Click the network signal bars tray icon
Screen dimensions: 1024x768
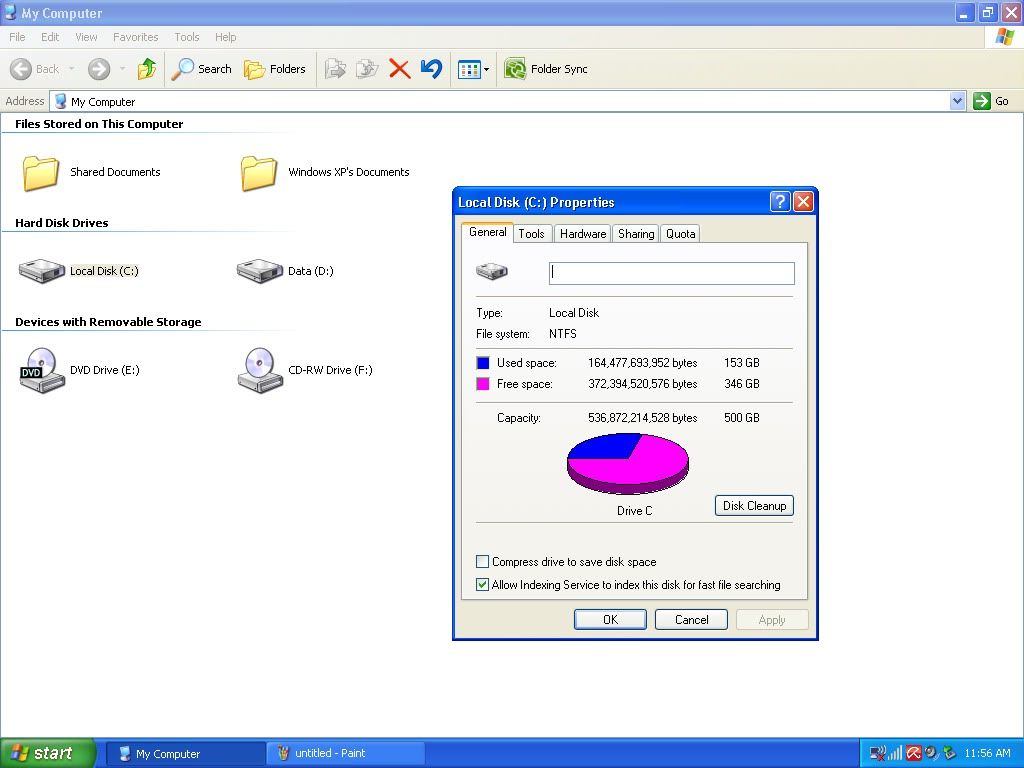click(895, 754)
